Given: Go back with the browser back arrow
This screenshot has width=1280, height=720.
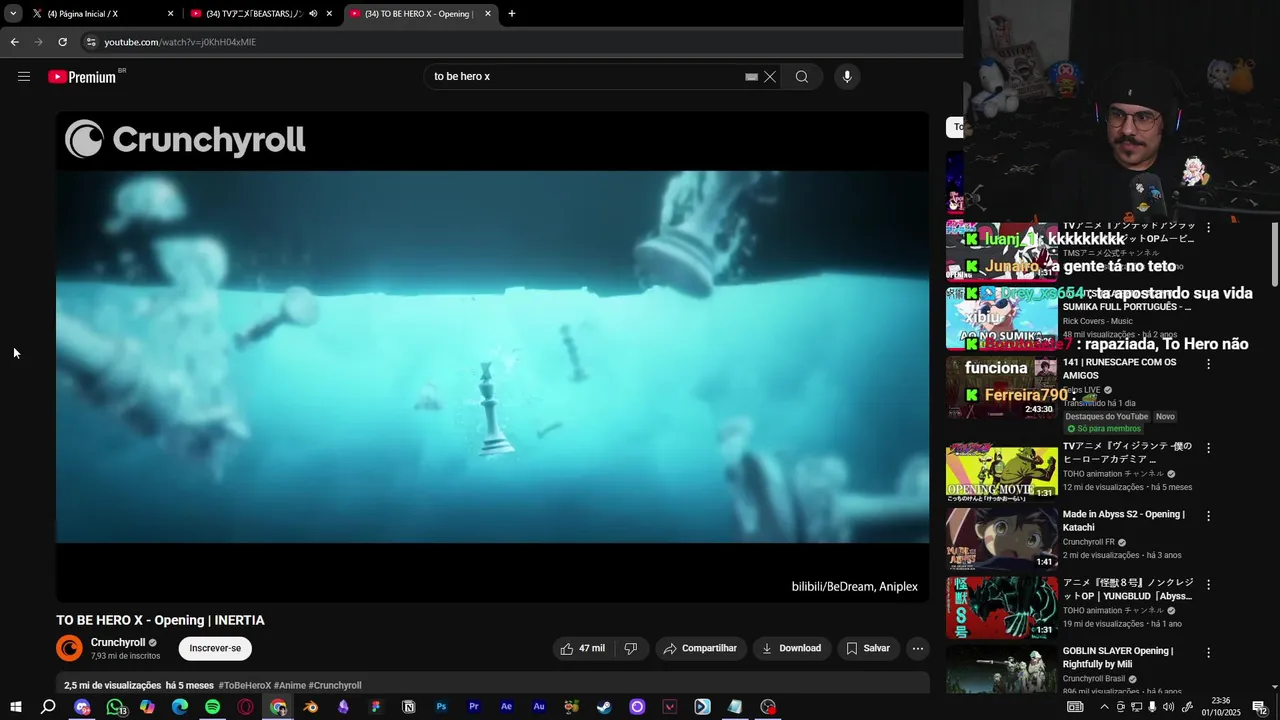Looking at the screenshot, I should point(14,42).
